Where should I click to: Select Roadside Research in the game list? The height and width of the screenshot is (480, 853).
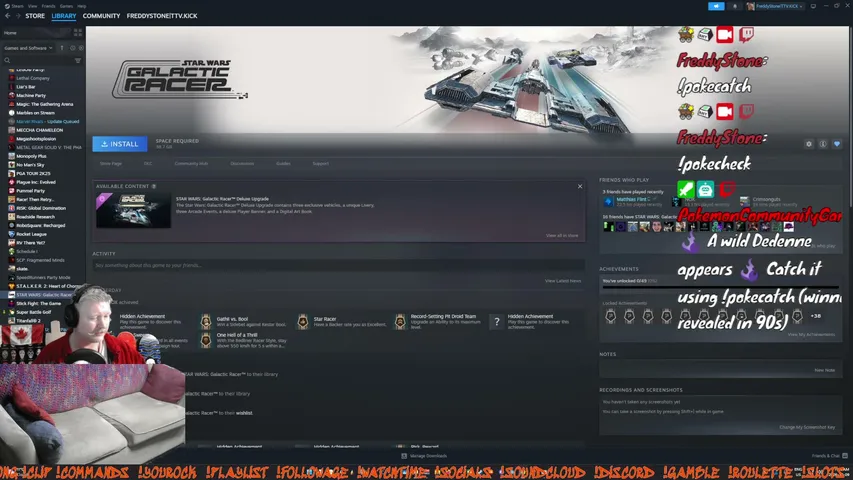pyautogui.click(x=35, y=217)
